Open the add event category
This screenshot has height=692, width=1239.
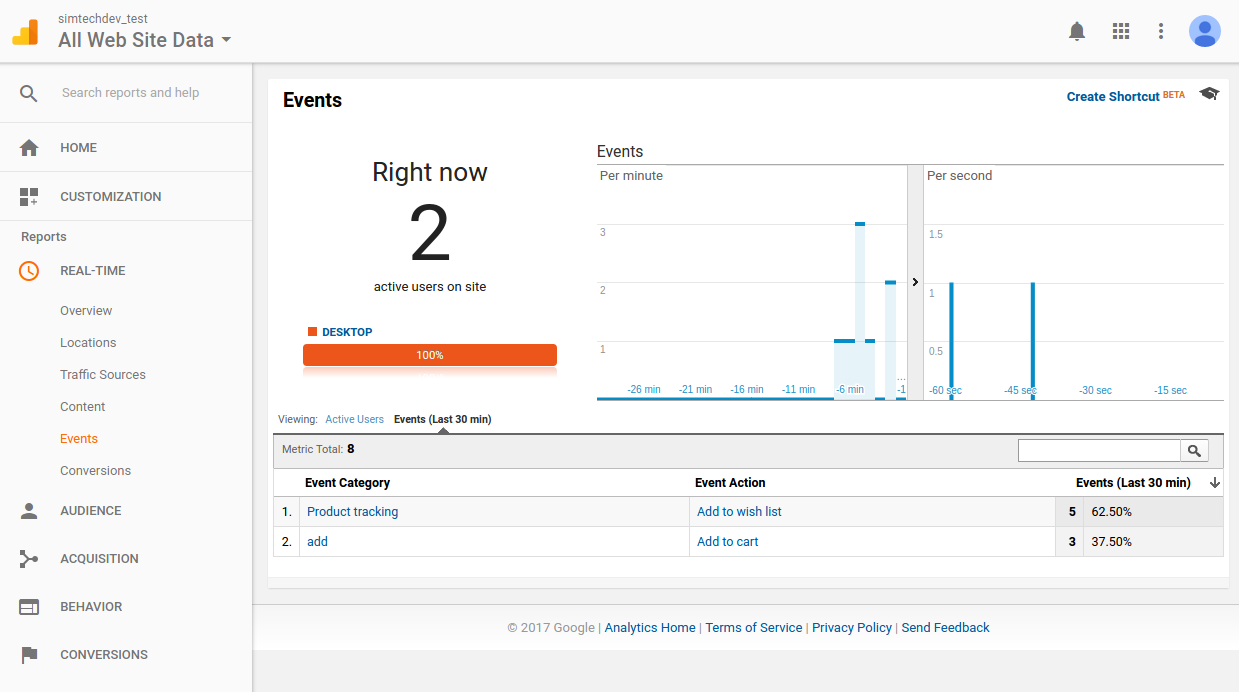tap(317, 542)
